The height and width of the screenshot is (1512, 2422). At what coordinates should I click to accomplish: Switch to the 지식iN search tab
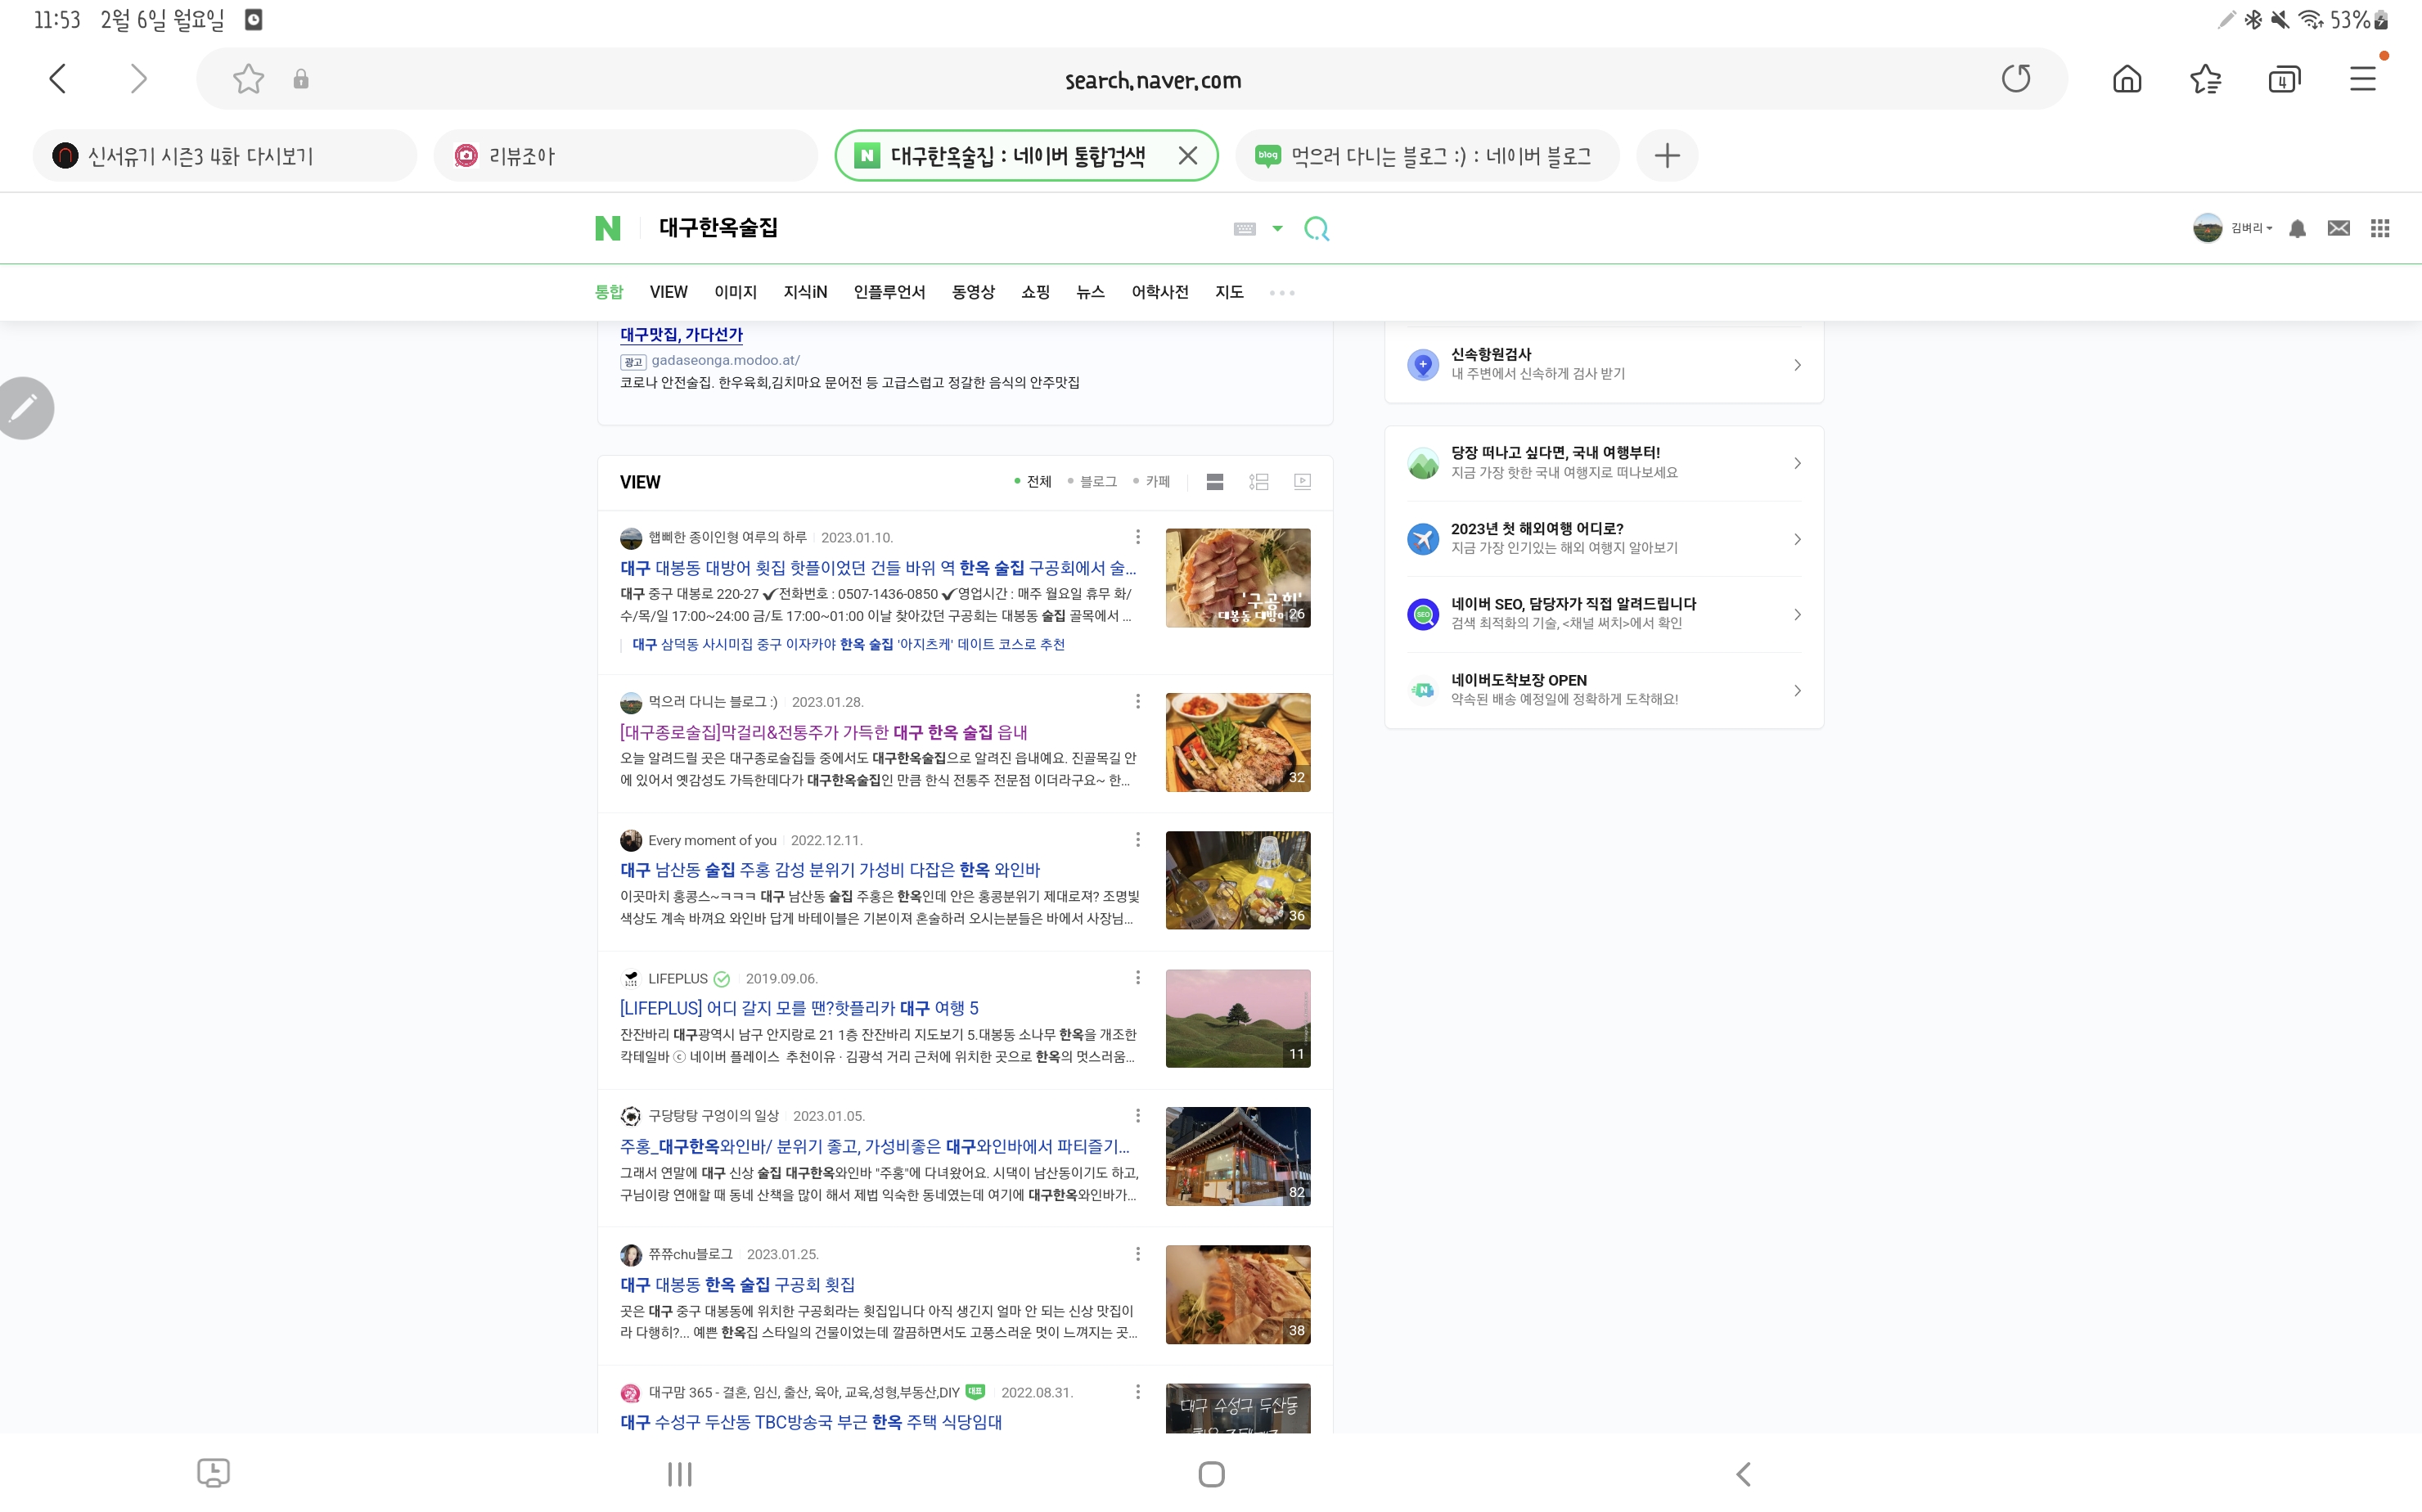(805, 292)
